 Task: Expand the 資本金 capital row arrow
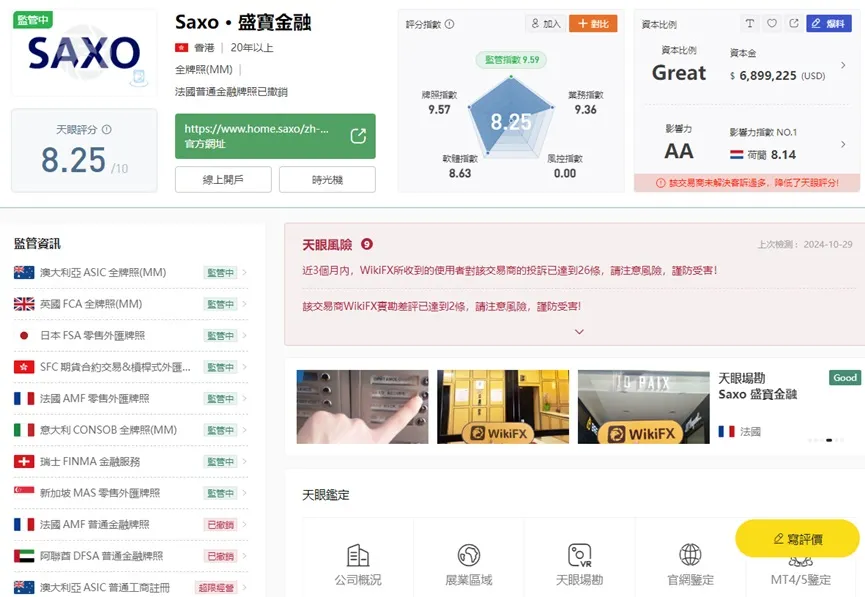point(843,65)
